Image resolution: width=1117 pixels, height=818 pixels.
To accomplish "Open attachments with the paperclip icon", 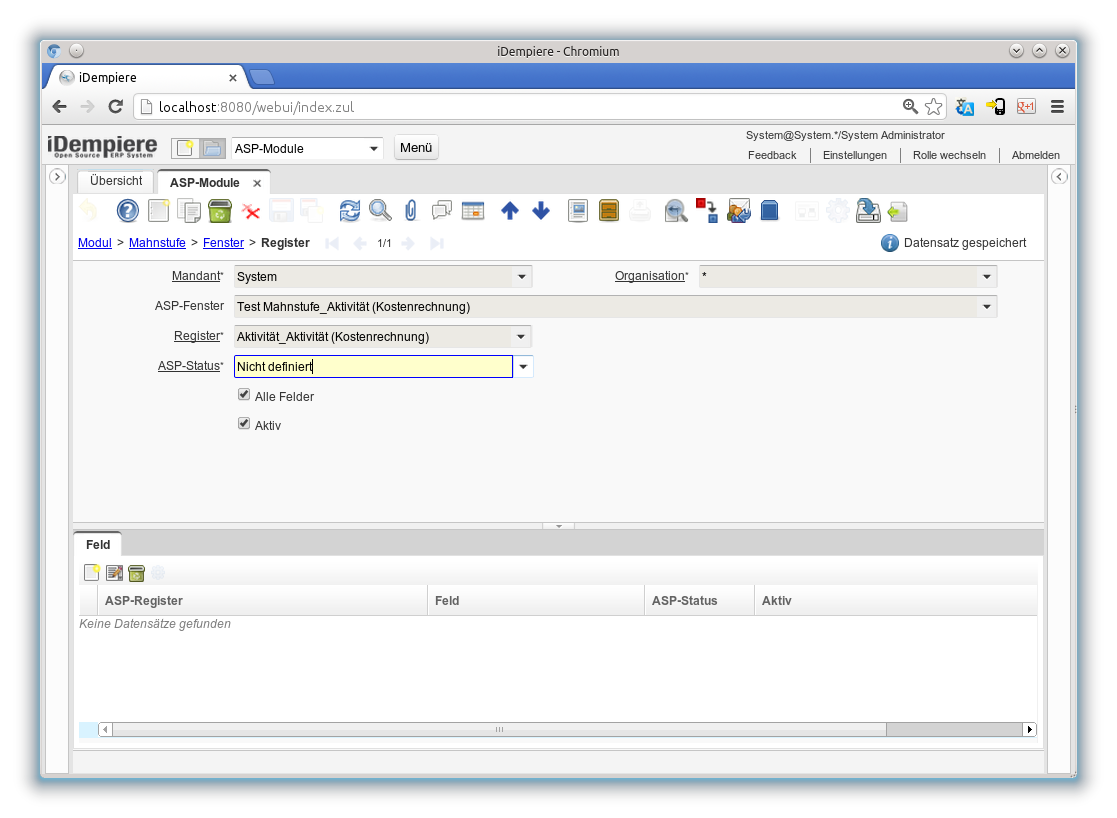I will [410, 210].
